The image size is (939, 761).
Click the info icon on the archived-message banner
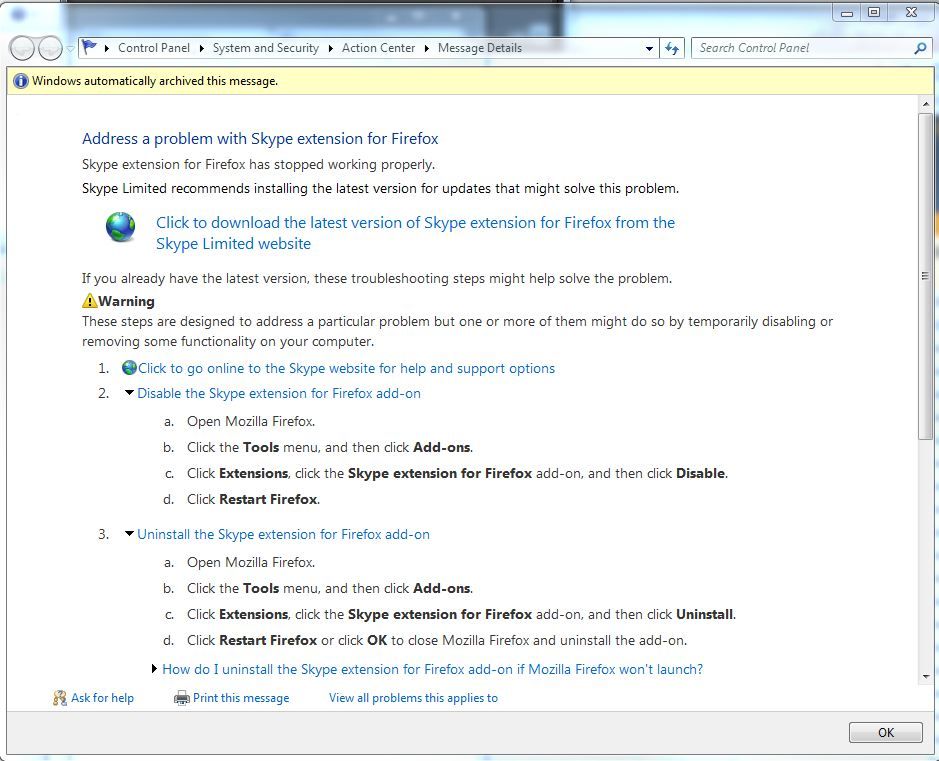[x=21, y=80]
